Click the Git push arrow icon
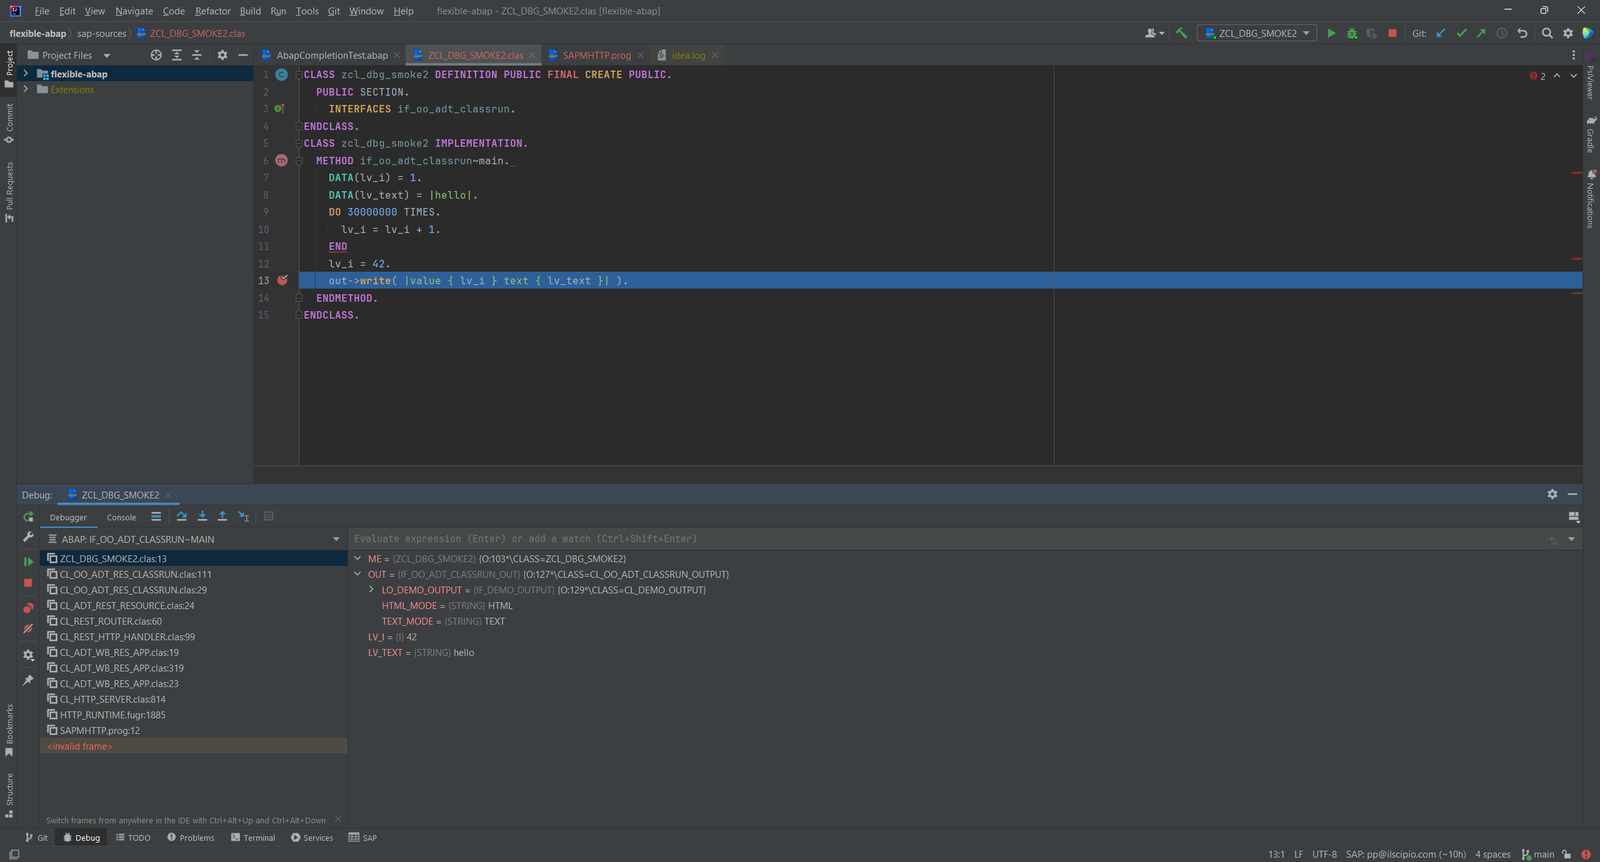This screenshot has height=862, width=1600. click(1481, 33)
